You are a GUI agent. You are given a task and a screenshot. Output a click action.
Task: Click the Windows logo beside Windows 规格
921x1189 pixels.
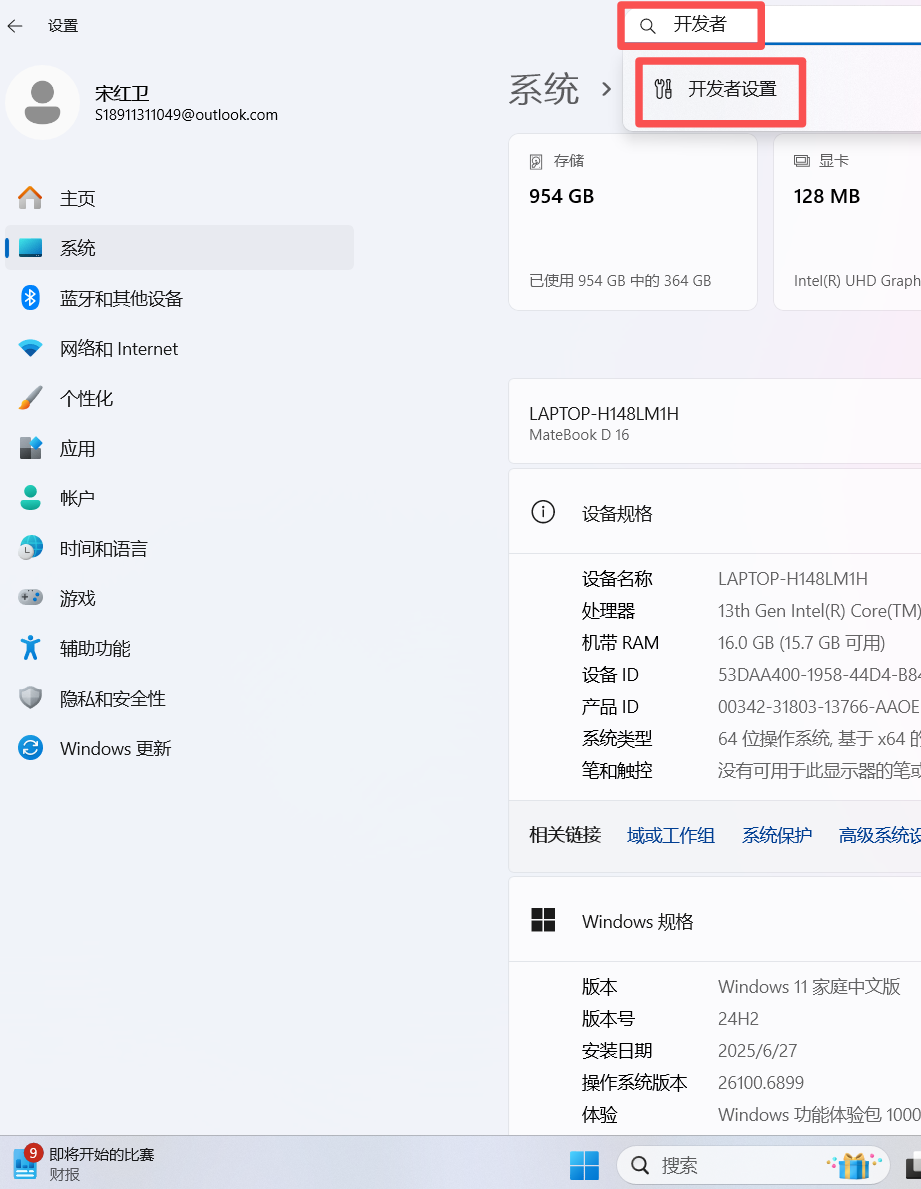(543, 920)
